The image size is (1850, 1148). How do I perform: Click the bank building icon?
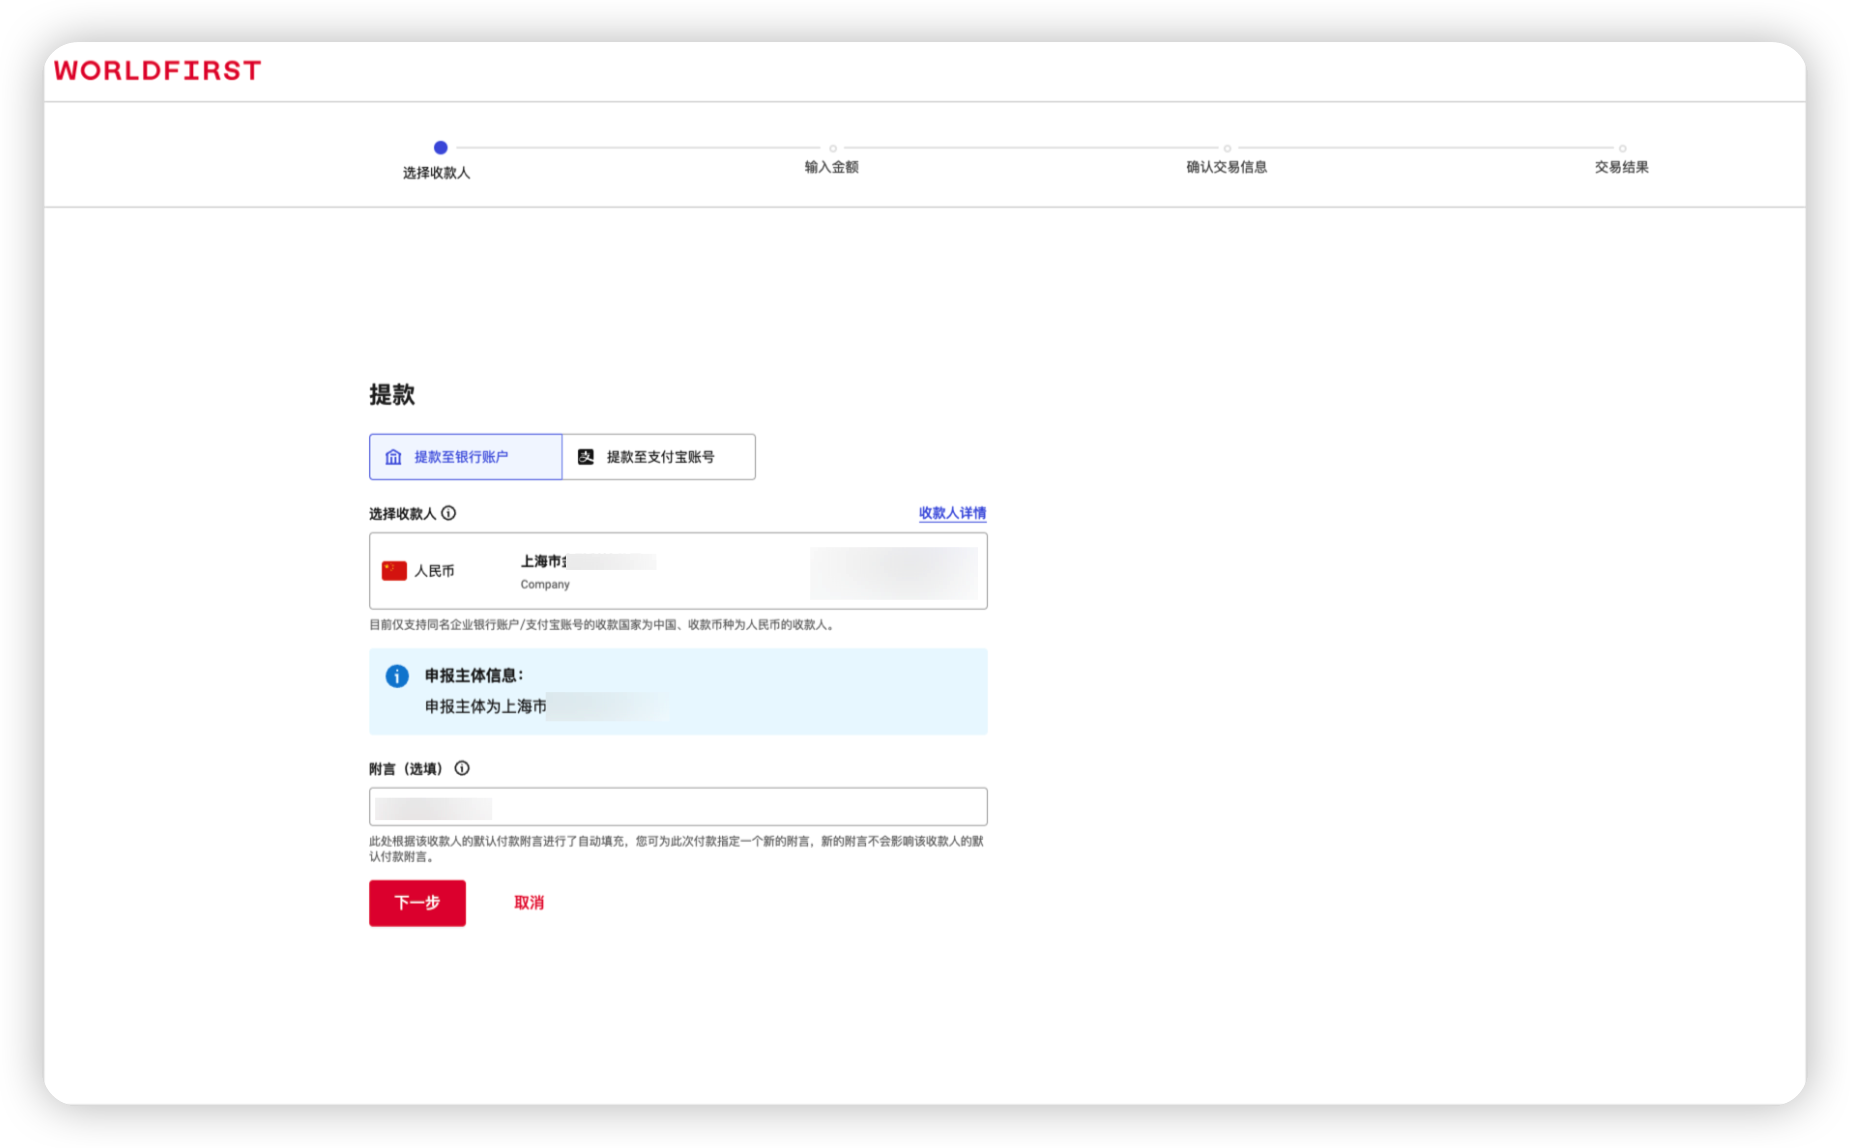pyautogui.click(x=393, y=457)
